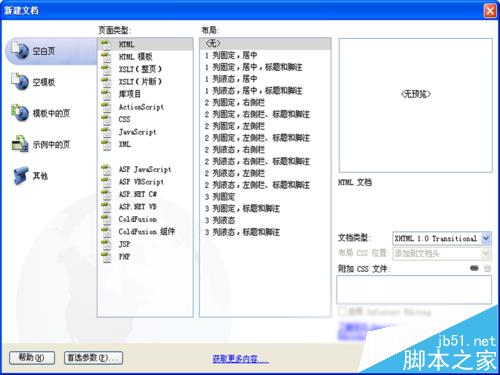This screenshot has height=375, width=500.
Task: Pick layout 2 列液态,右侧栏
Action: pos(265,150)
